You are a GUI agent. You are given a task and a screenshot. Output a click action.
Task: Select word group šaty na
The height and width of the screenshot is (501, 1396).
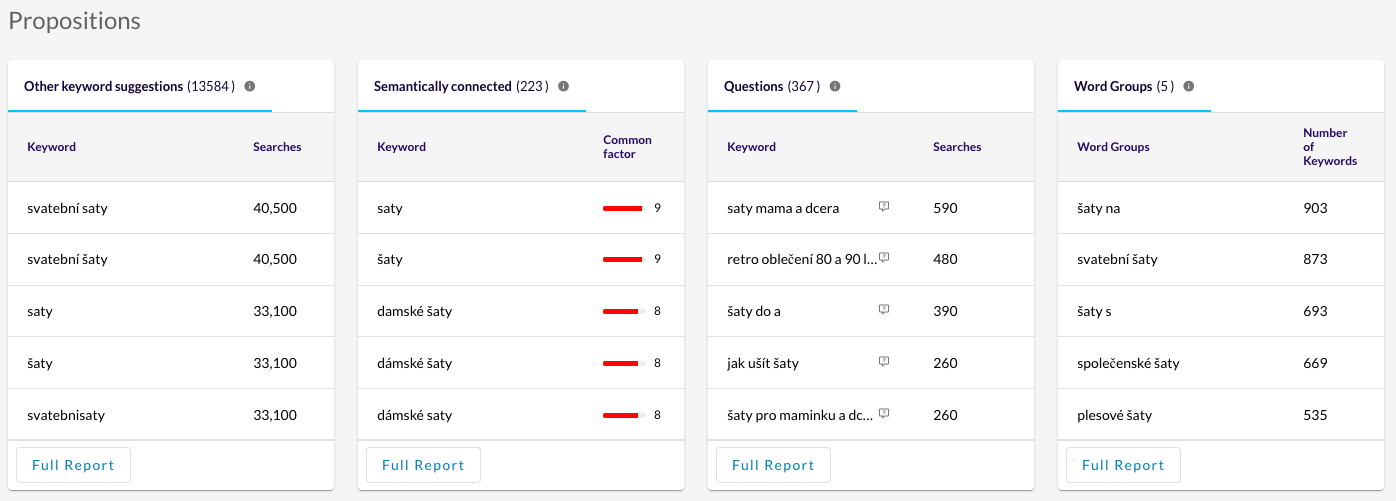tap(1098, 208)
